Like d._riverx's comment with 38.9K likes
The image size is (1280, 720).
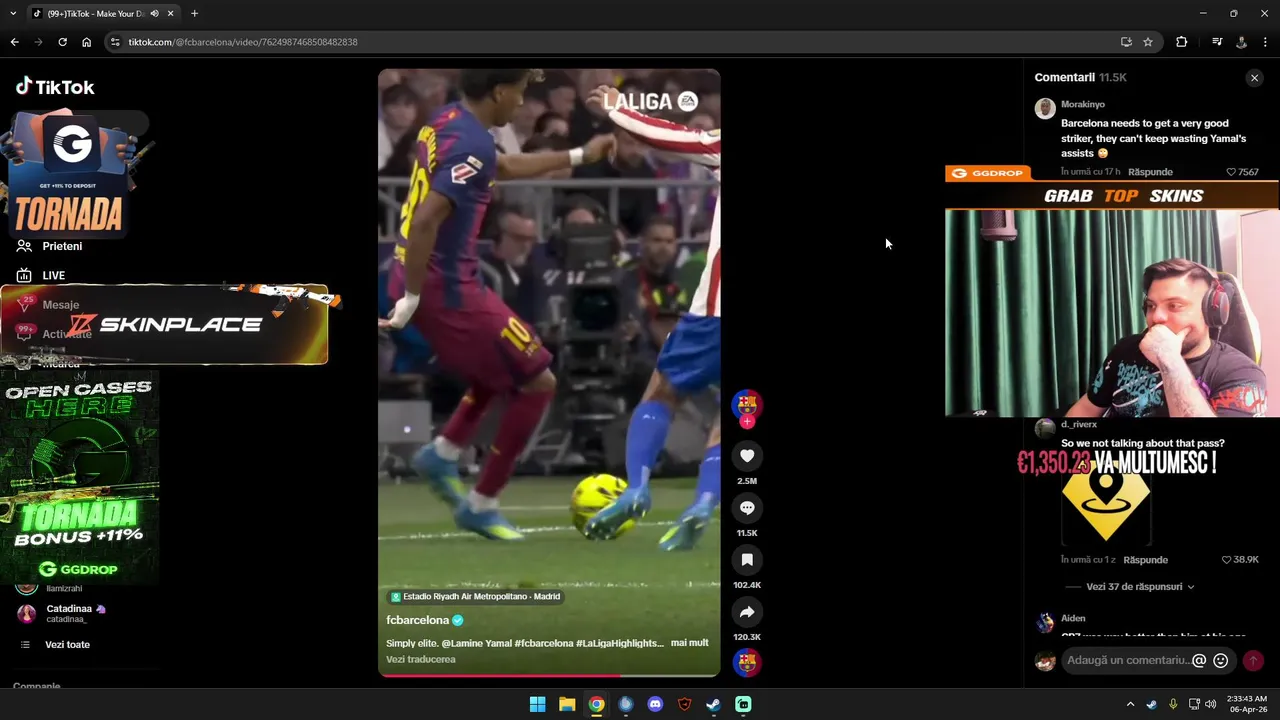tap(1227, 560)
